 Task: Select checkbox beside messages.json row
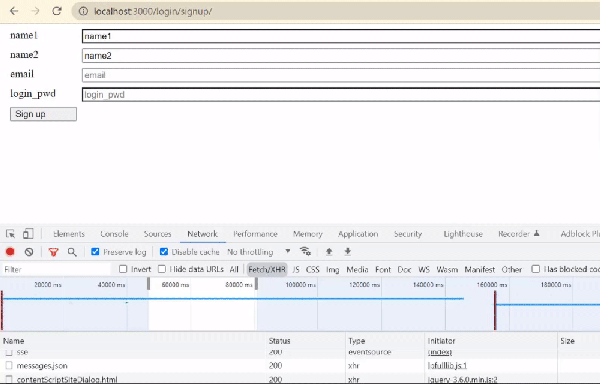coord(9,366)
